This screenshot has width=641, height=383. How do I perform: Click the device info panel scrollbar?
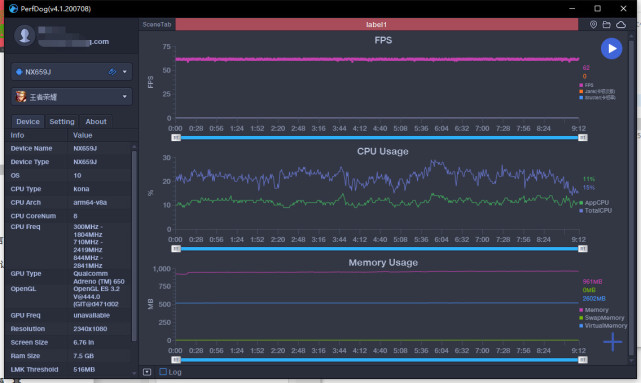(x=134, y=245)
